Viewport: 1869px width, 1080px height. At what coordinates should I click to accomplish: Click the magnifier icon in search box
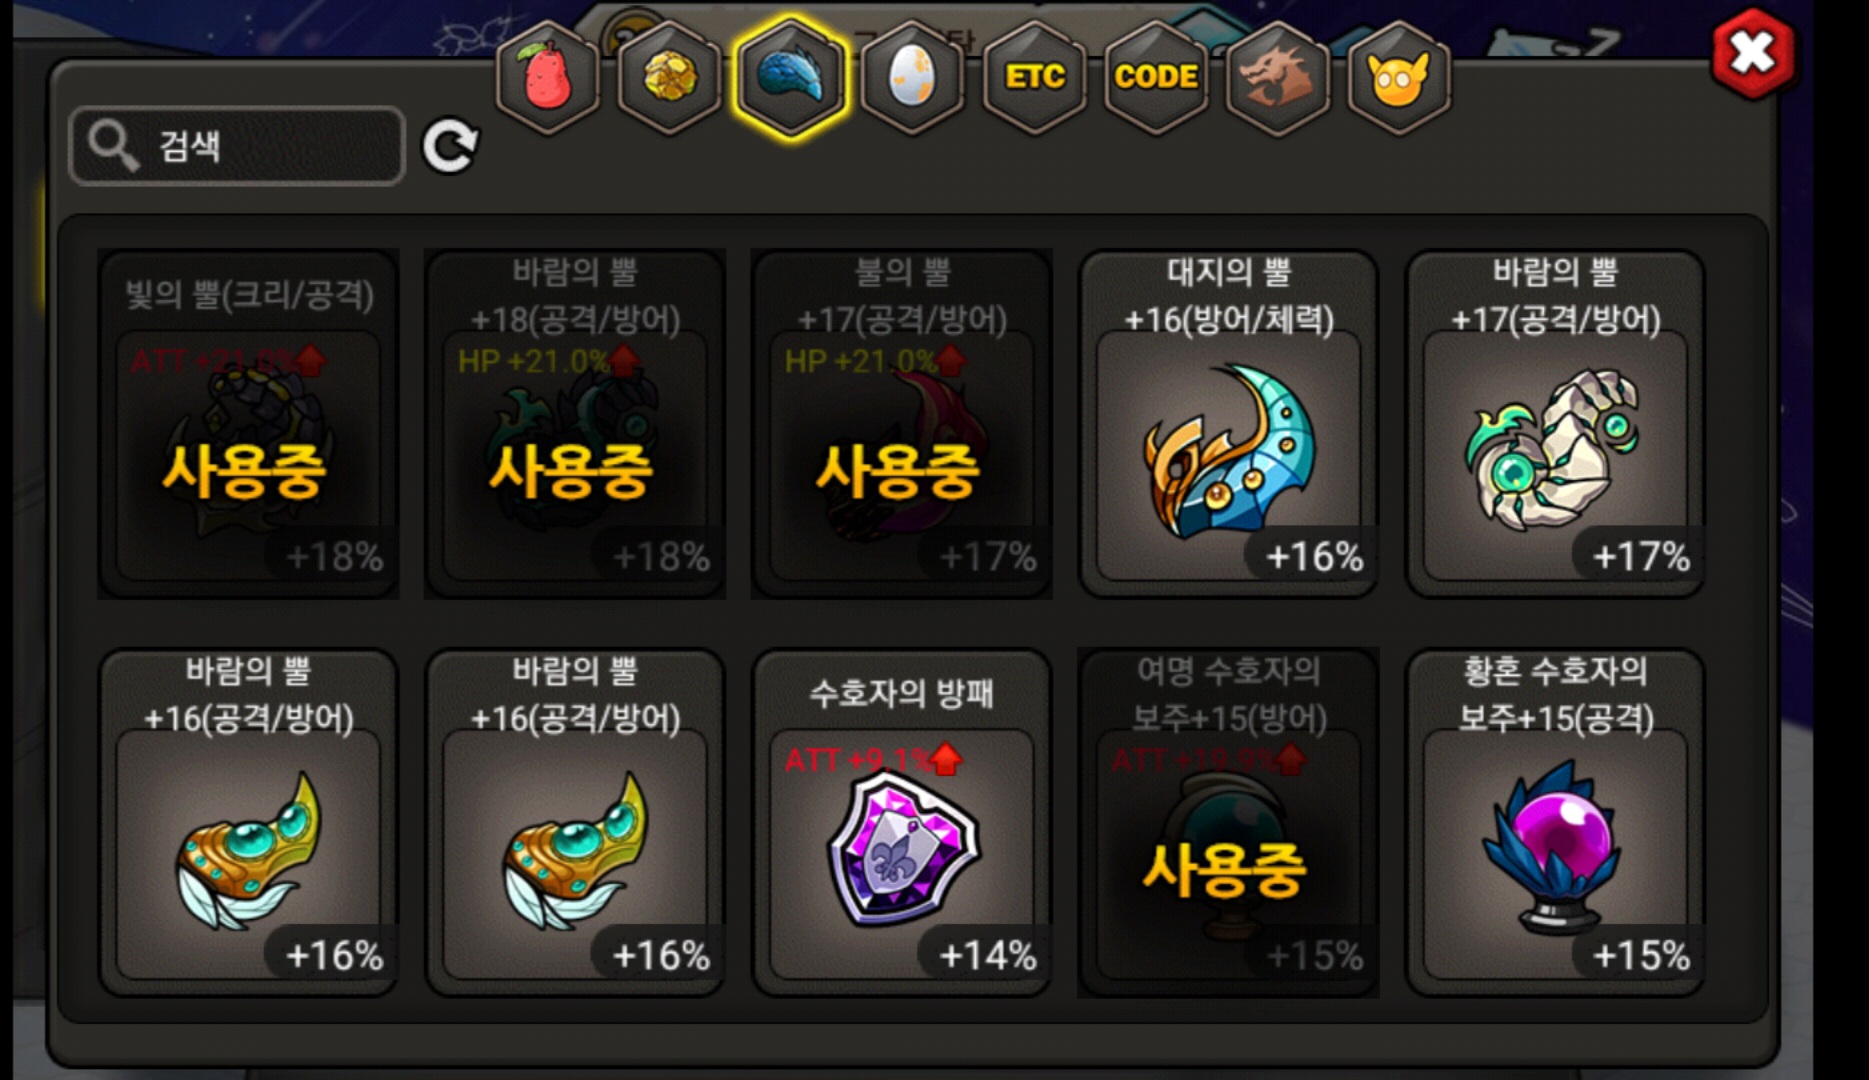(113, 146)
